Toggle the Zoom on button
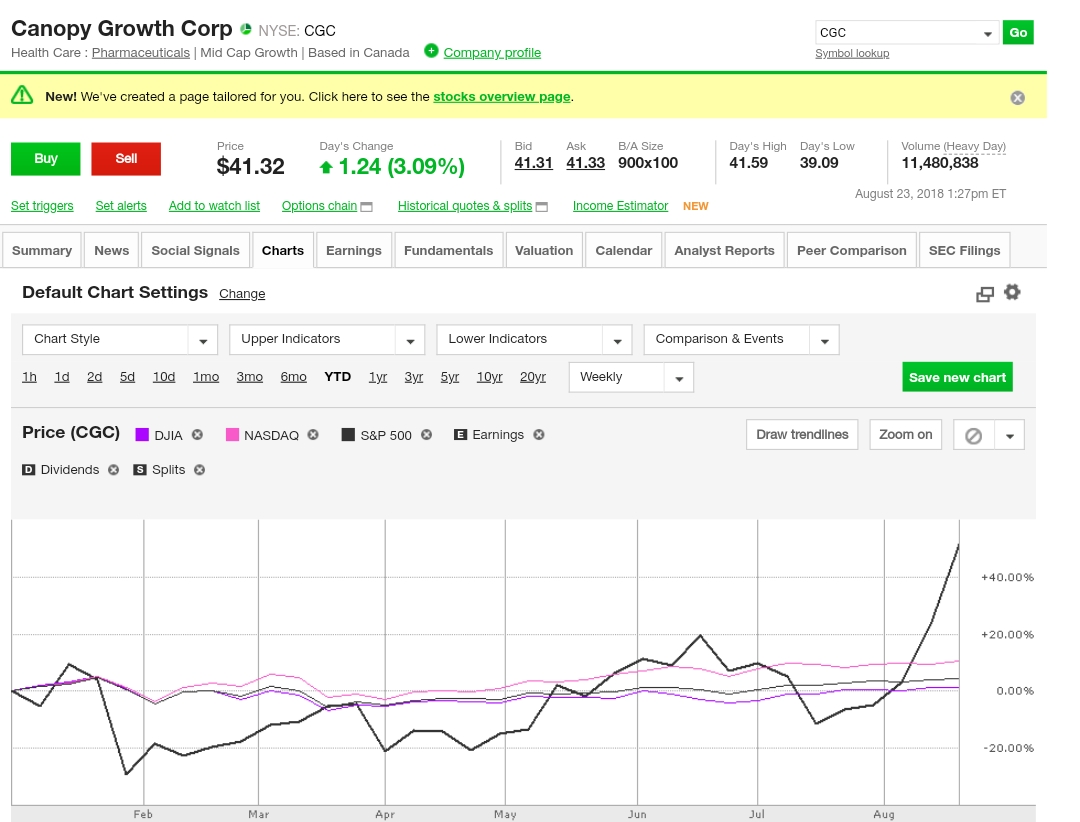Image resolution: width=1080 pixels, height=822 pixels. point(906,435)
